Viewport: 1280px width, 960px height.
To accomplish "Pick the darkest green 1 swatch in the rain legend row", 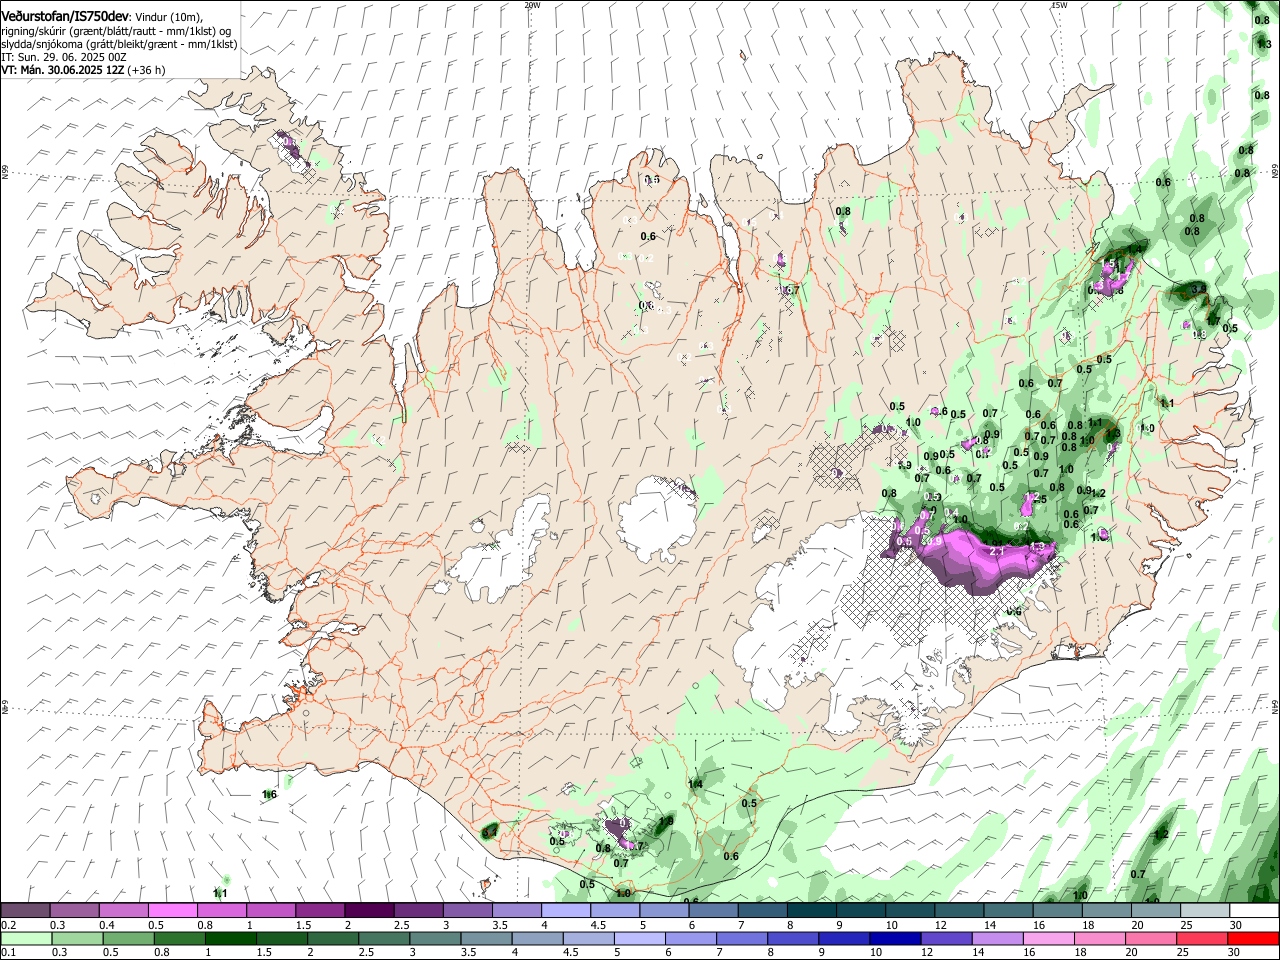I will click(x=230, y=938).
